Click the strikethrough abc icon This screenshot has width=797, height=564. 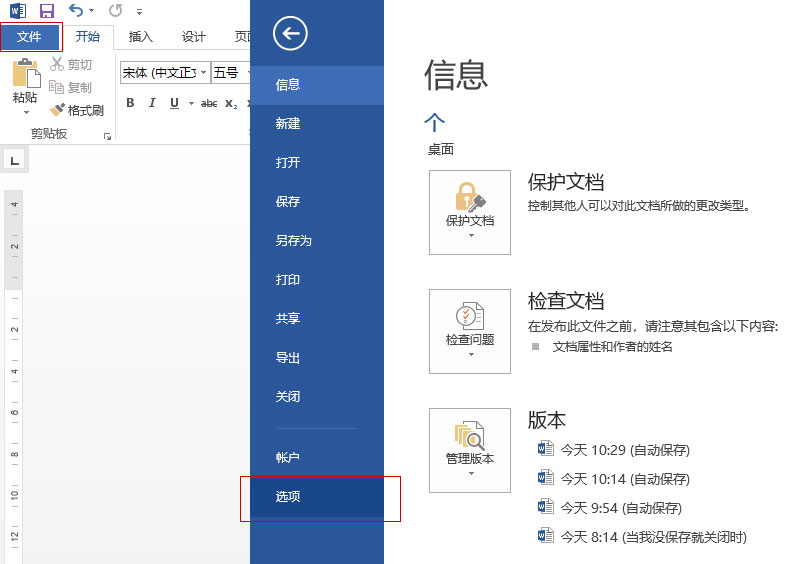pyautogui.click(x=208, y=103)
